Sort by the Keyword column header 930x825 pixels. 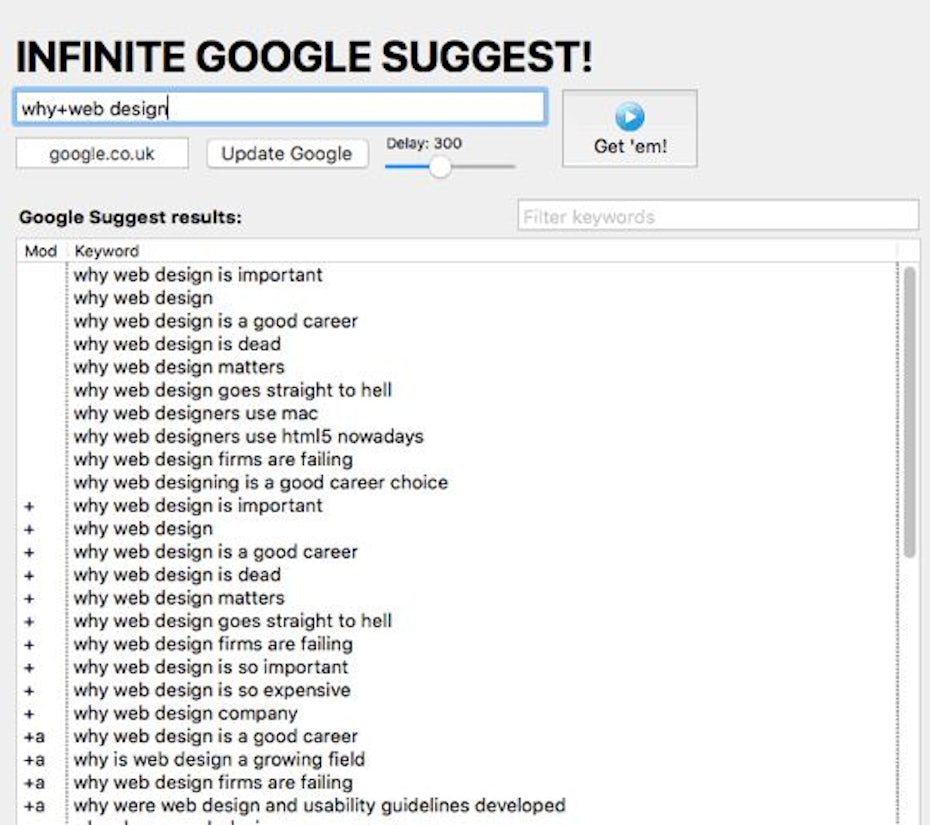point(107,251)
